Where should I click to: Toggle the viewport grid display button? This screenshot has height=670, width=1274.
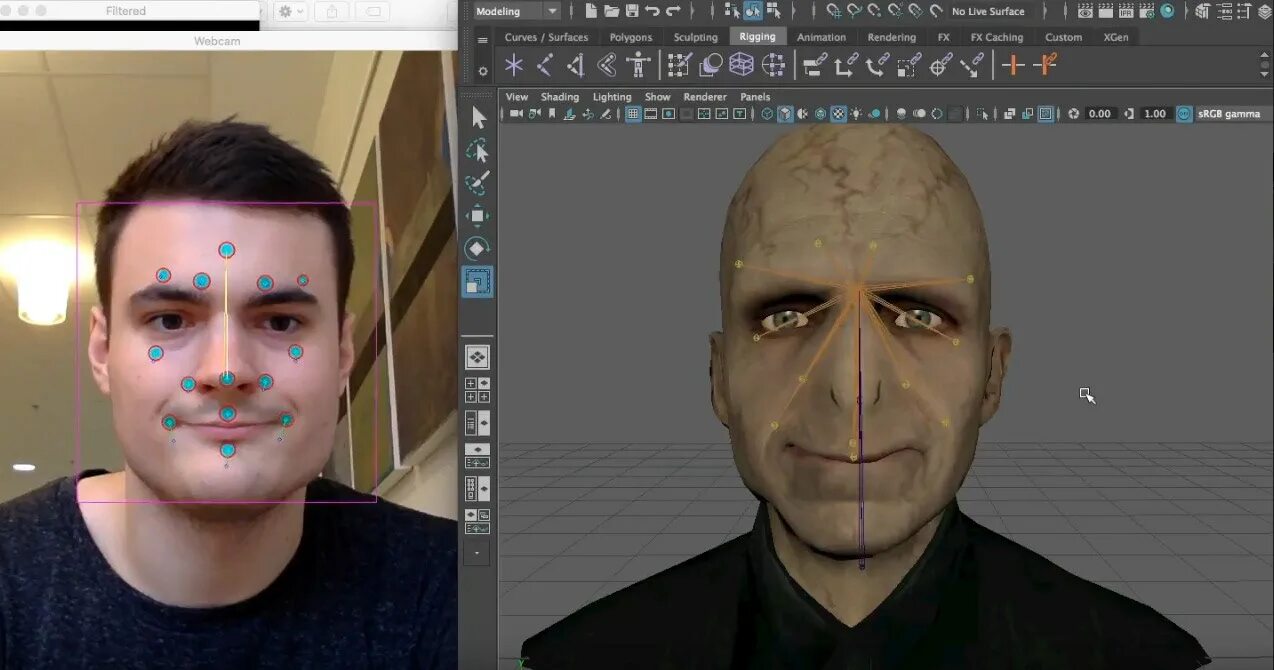tap(633, 114)
